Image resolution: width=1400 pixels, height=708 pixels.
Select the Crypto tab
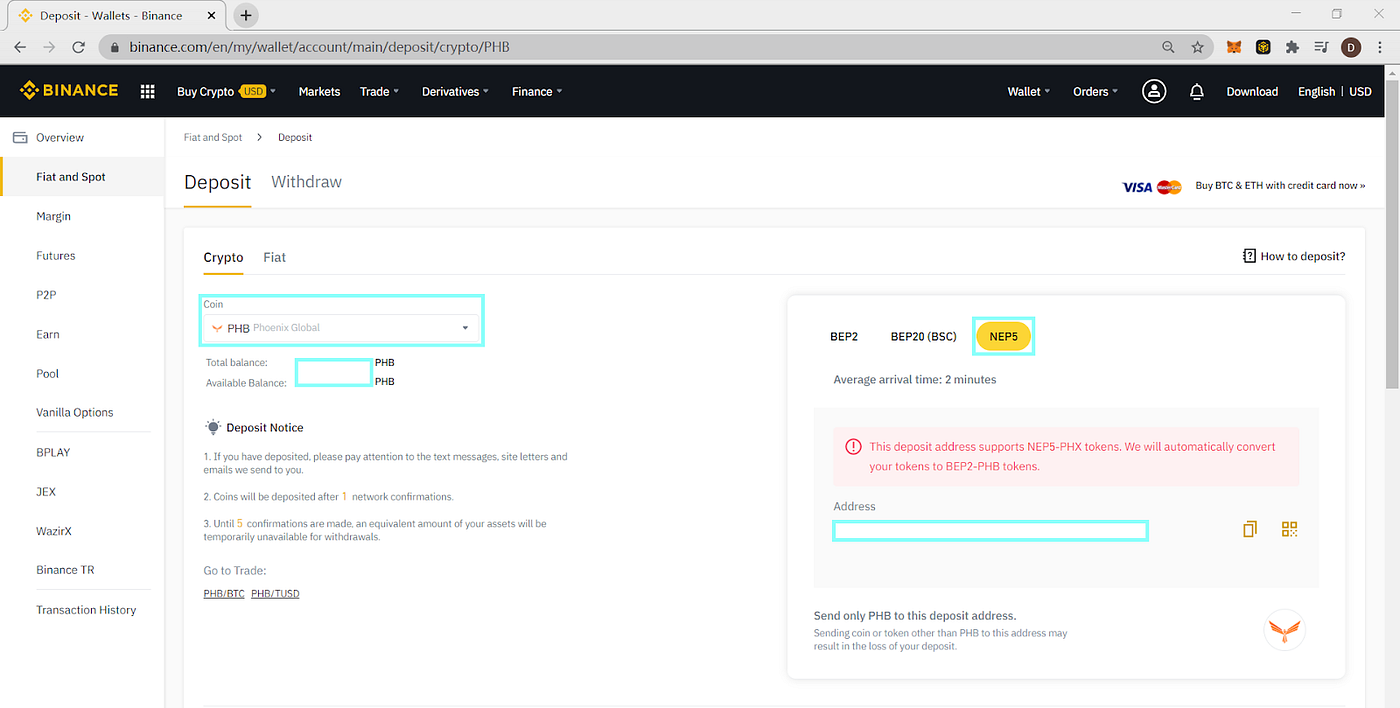click(x=223, y=257)
